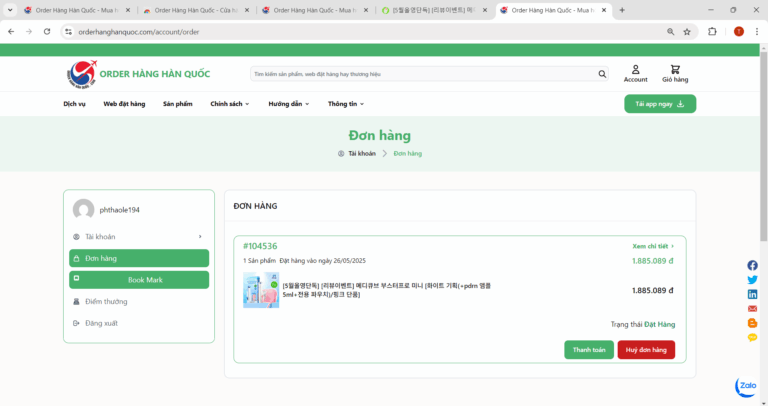Expand the Chính sách dropdown menu
This screenshot has height=406, width=768.
[229, 104]
